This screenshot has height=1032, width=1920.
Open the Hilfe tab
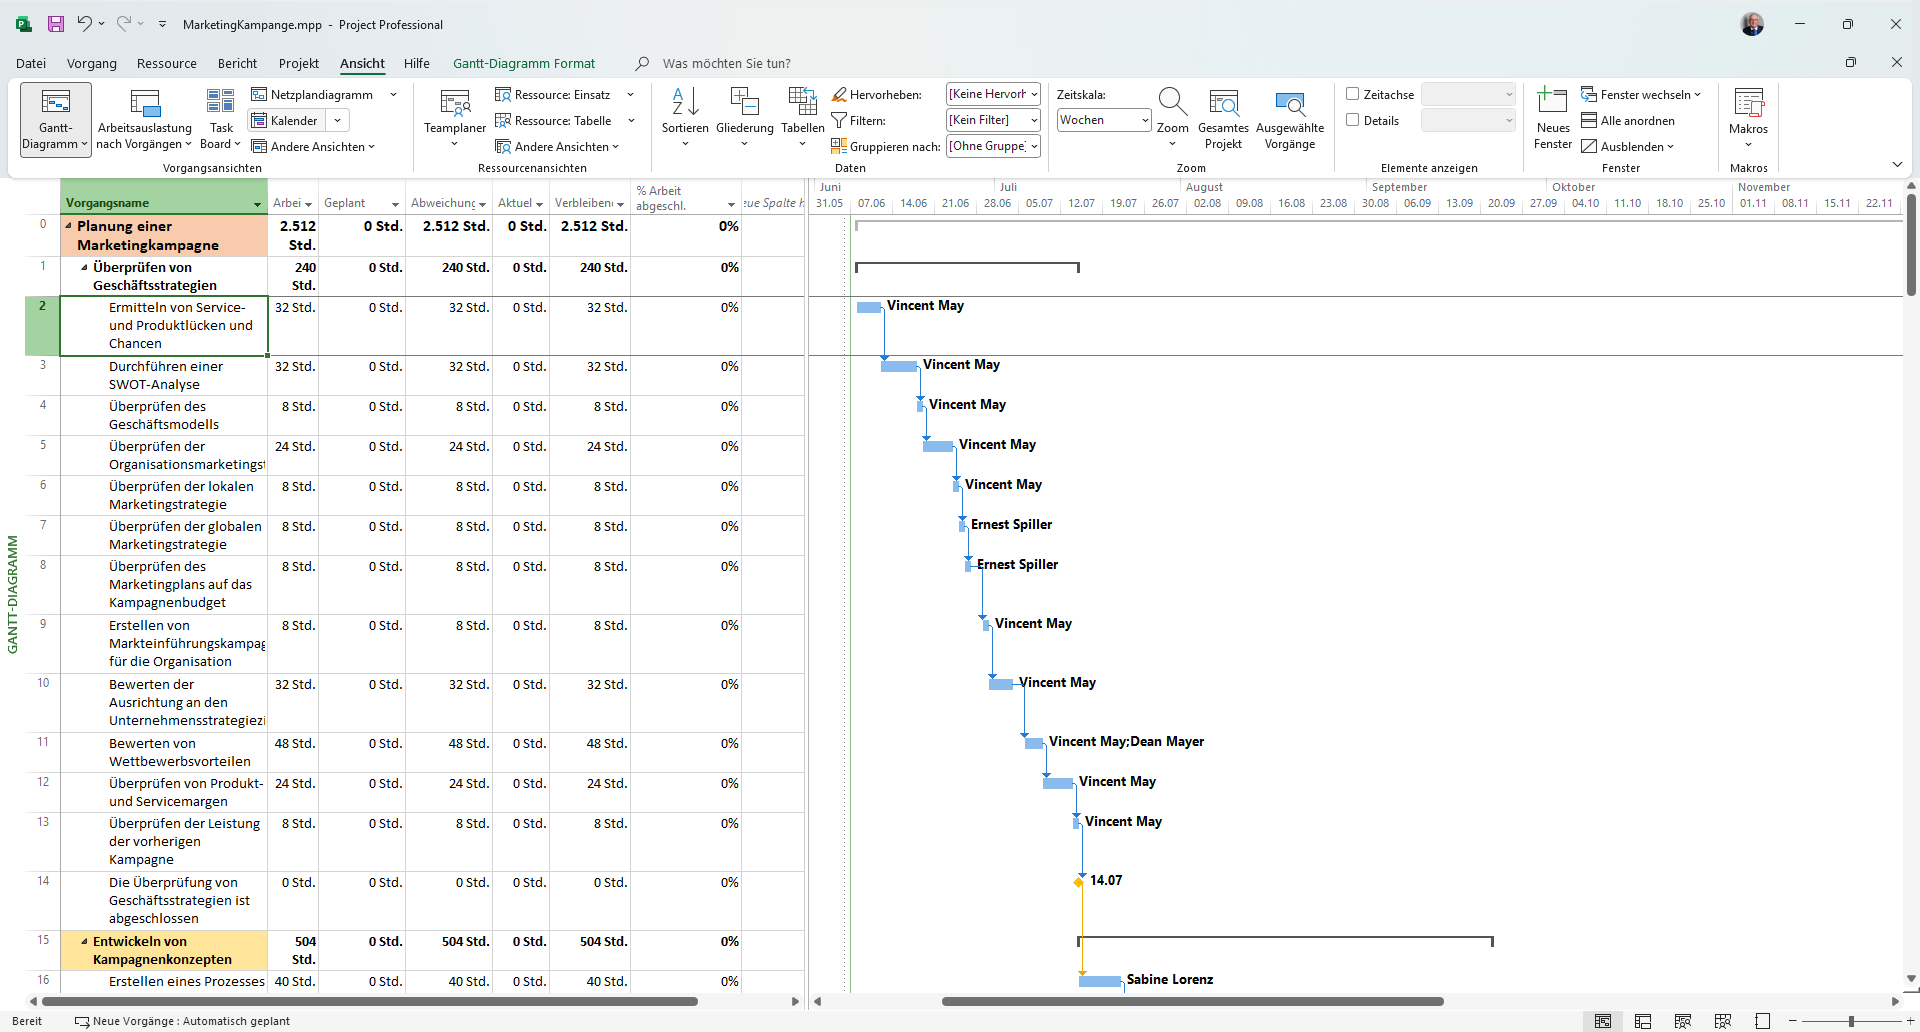point(417,63)
